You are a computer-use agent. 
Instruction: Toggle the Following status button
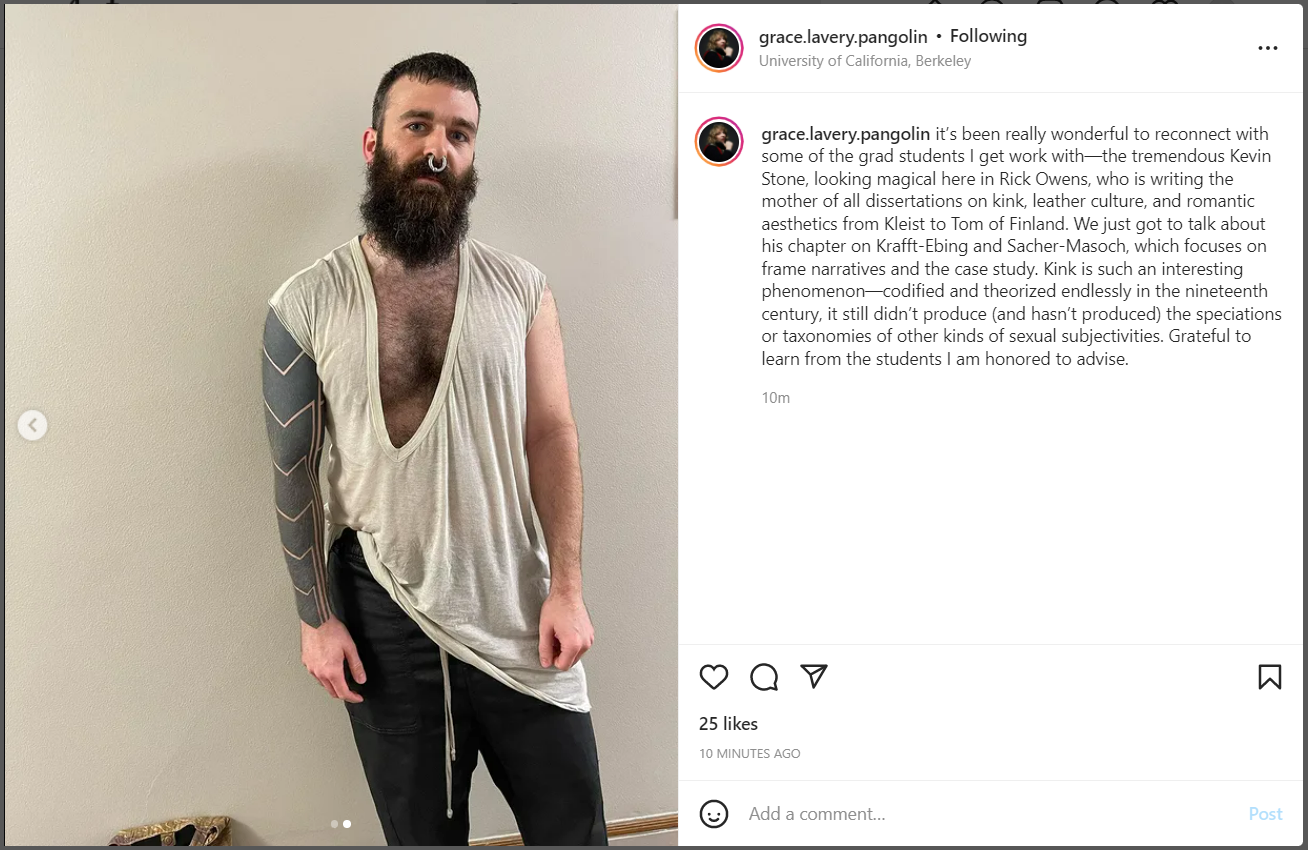tap(988, 36)
